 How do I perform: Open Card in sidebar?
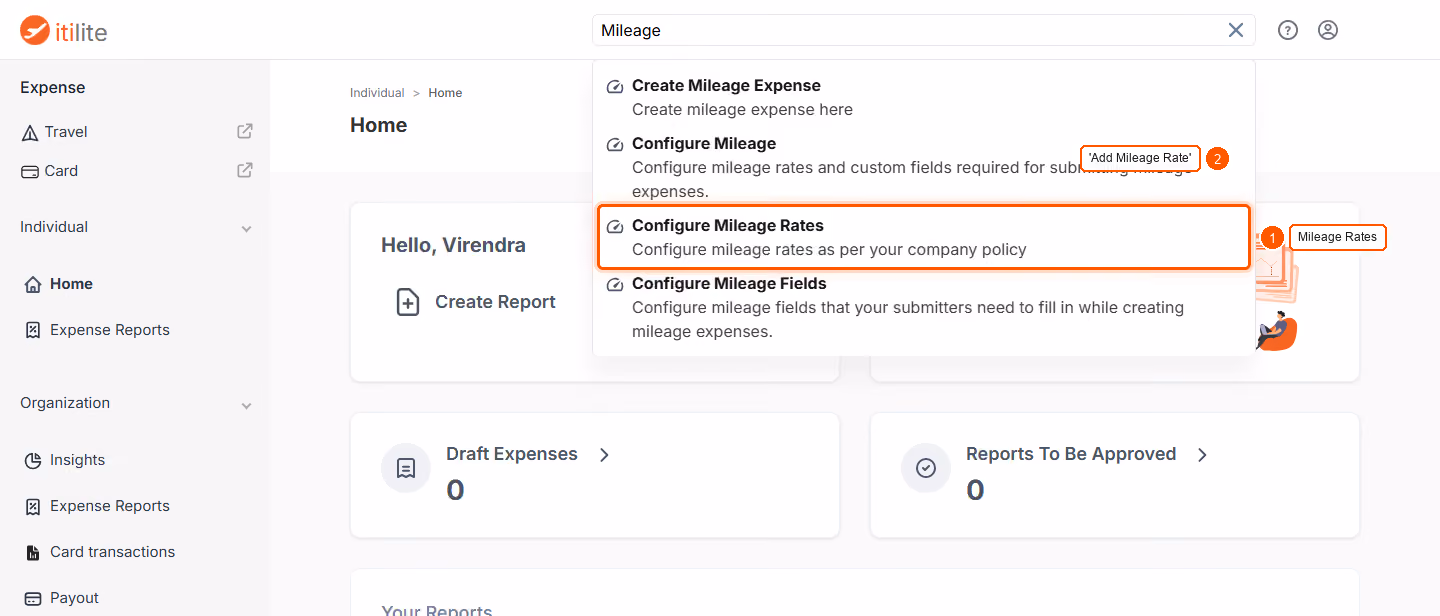click(x=61, y=171)
